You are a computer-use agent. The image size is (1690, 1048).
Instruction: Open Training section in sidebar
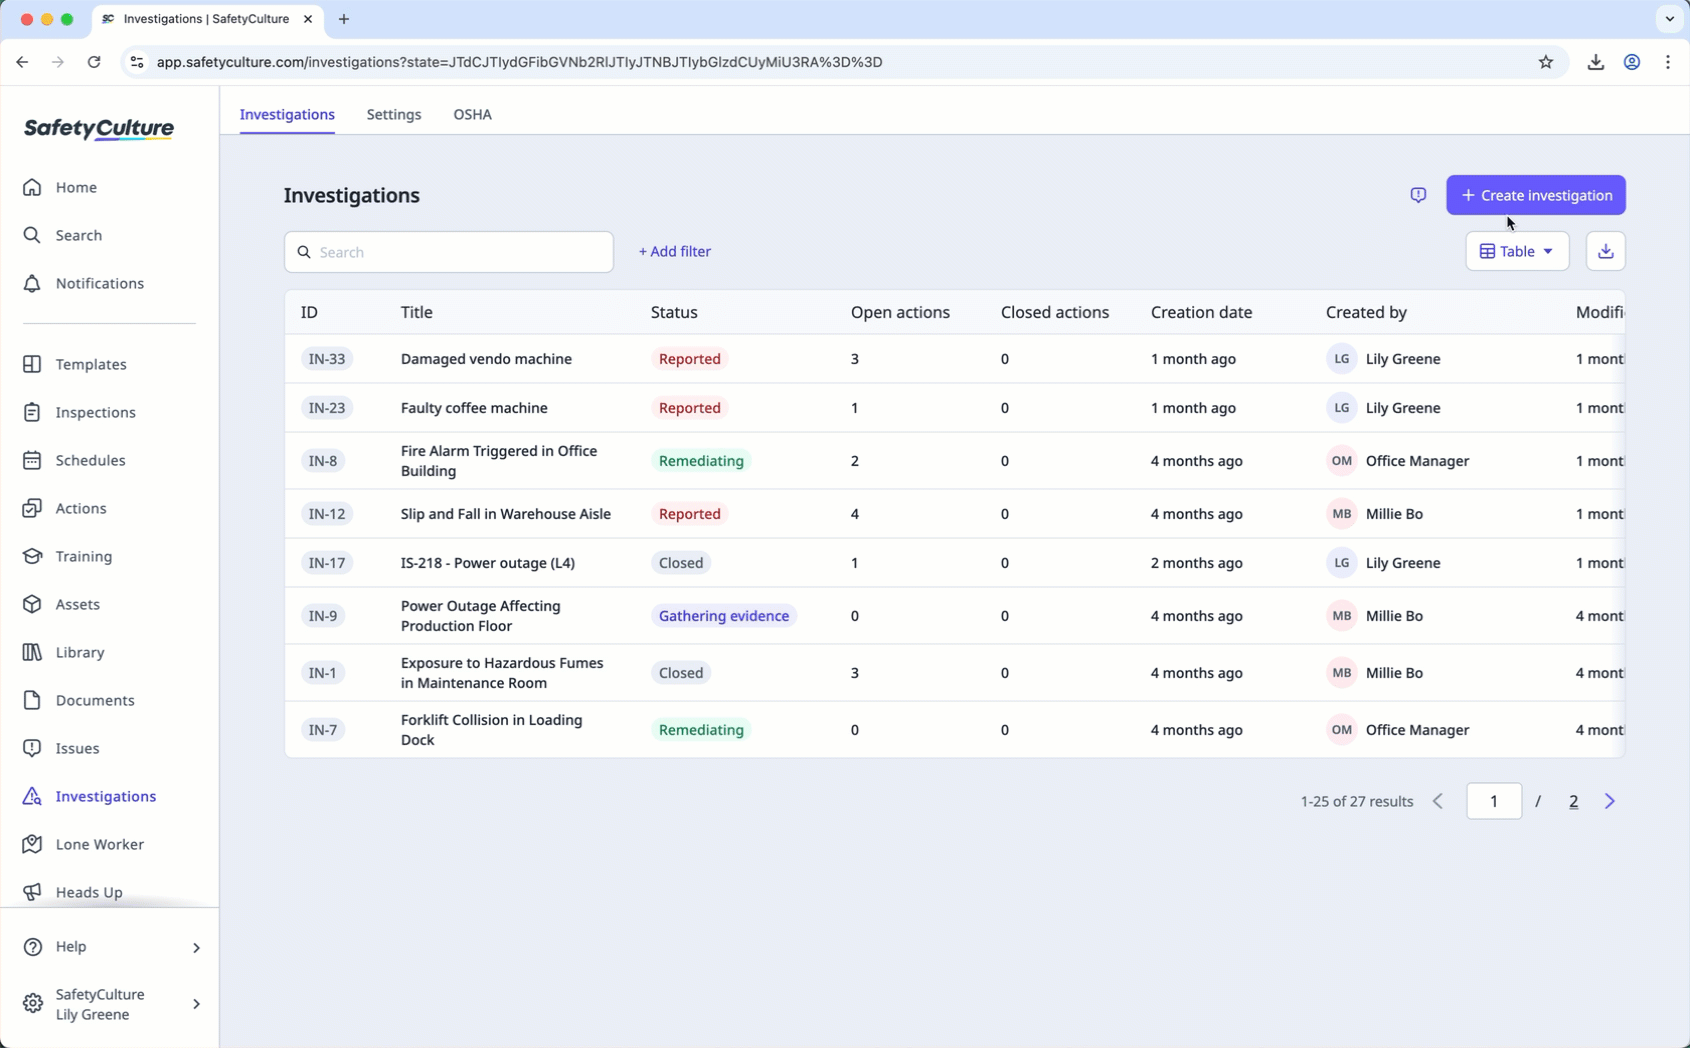[x=83, y=556]
